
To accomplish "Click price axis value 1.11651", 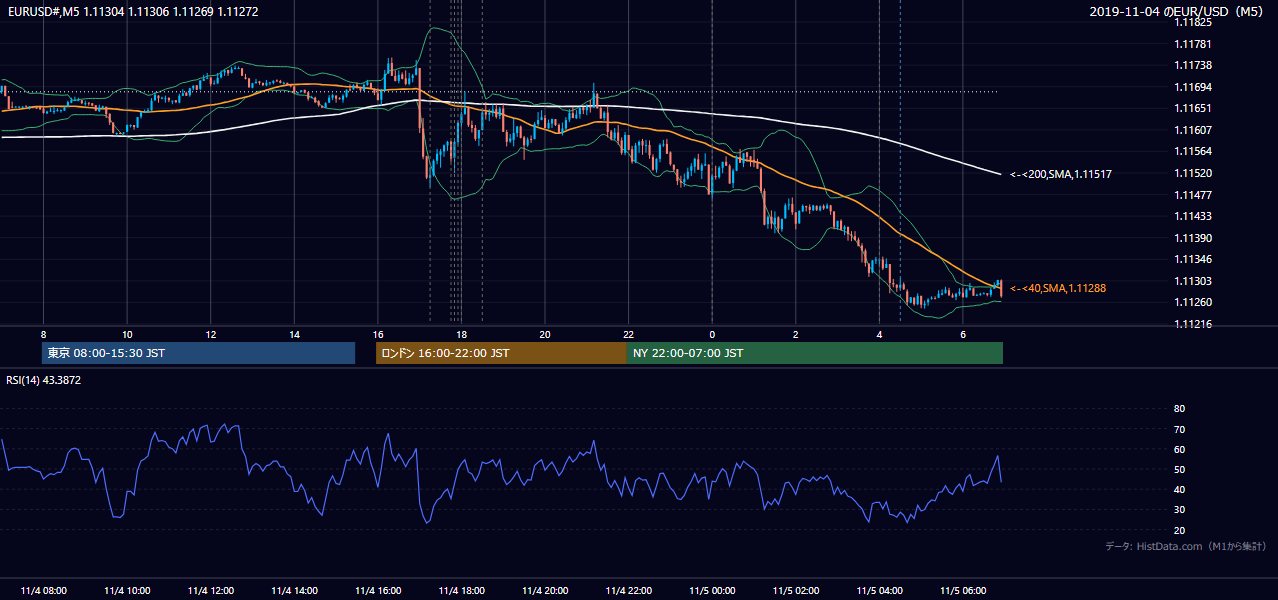I will pyautogui.click(x=1194, y=108).
